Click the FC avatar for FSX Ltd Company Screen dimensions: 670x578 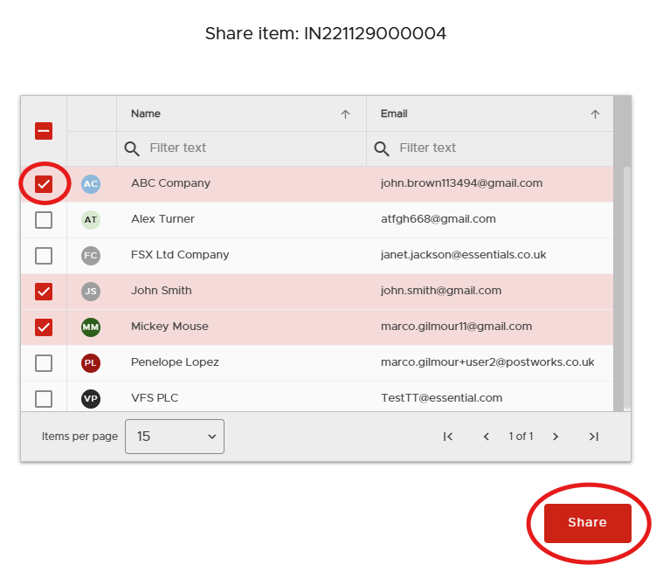pos(91,256)
